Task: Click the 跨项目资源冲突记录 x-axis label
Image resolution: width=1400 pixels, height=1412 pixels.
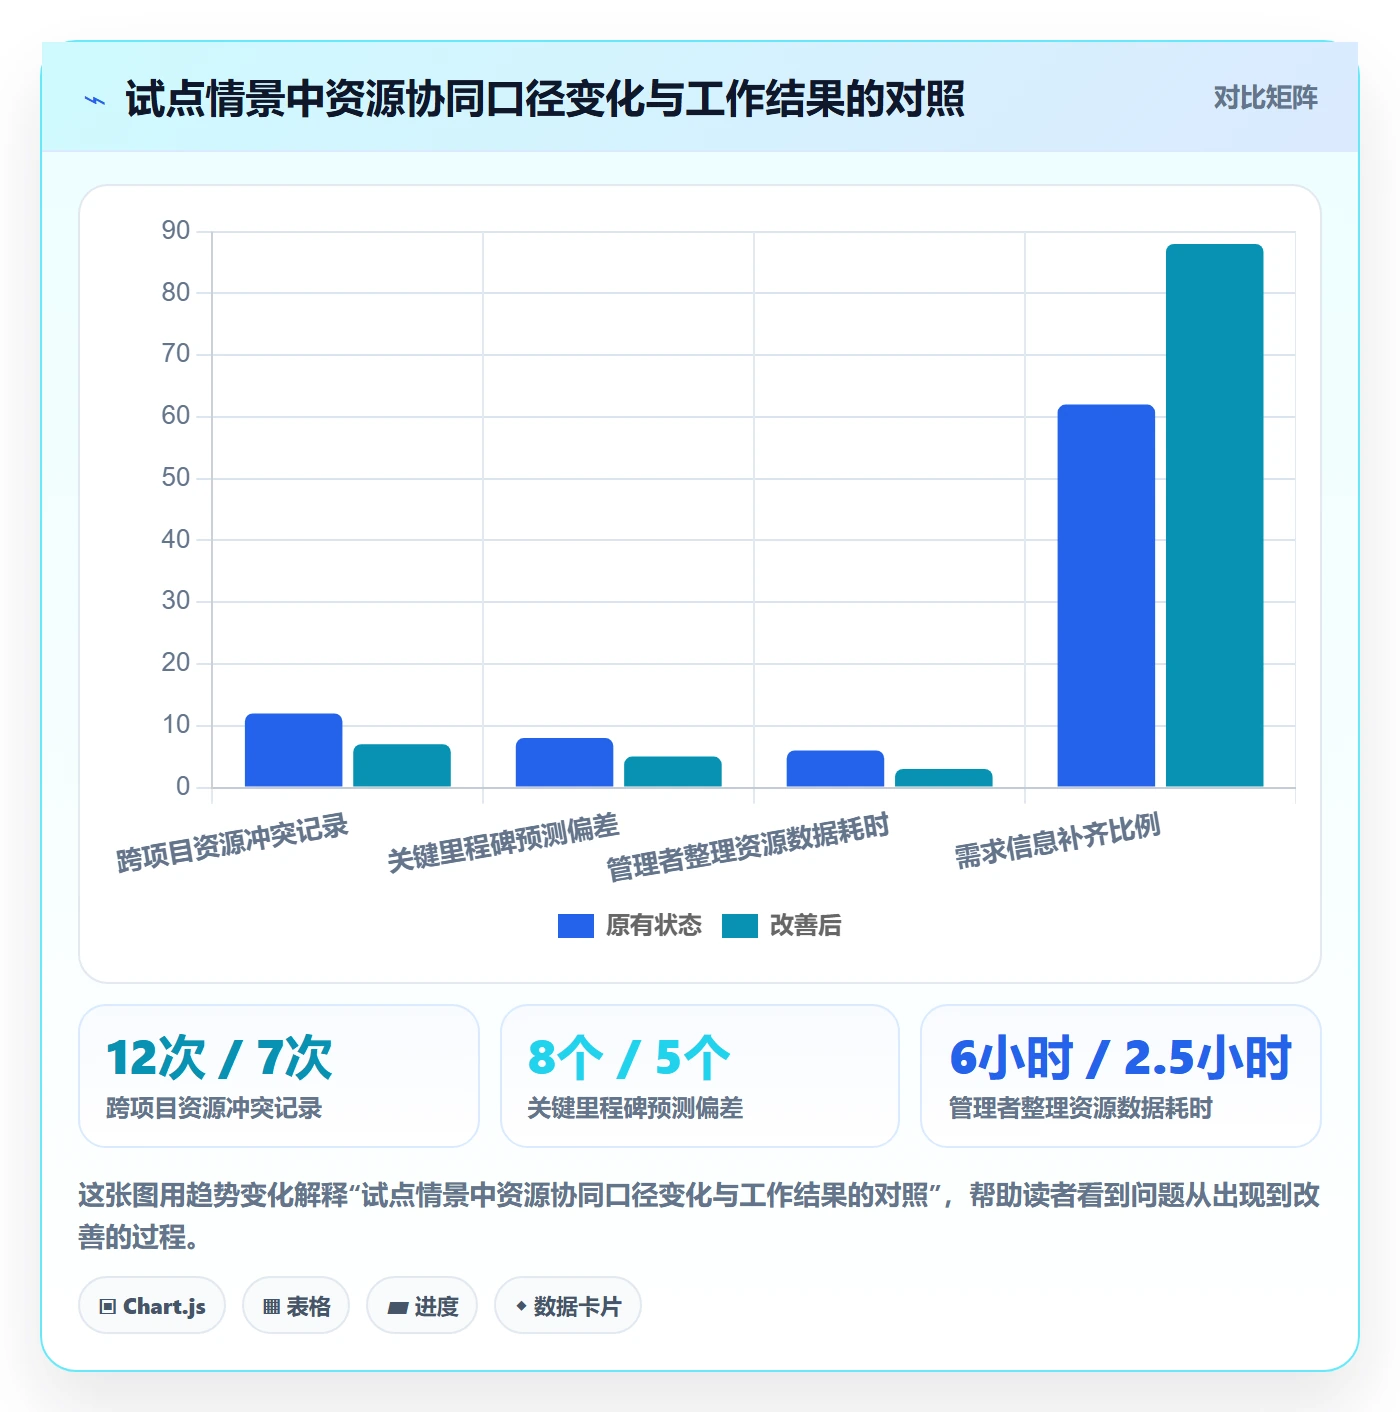Action: tap(232, 843)
